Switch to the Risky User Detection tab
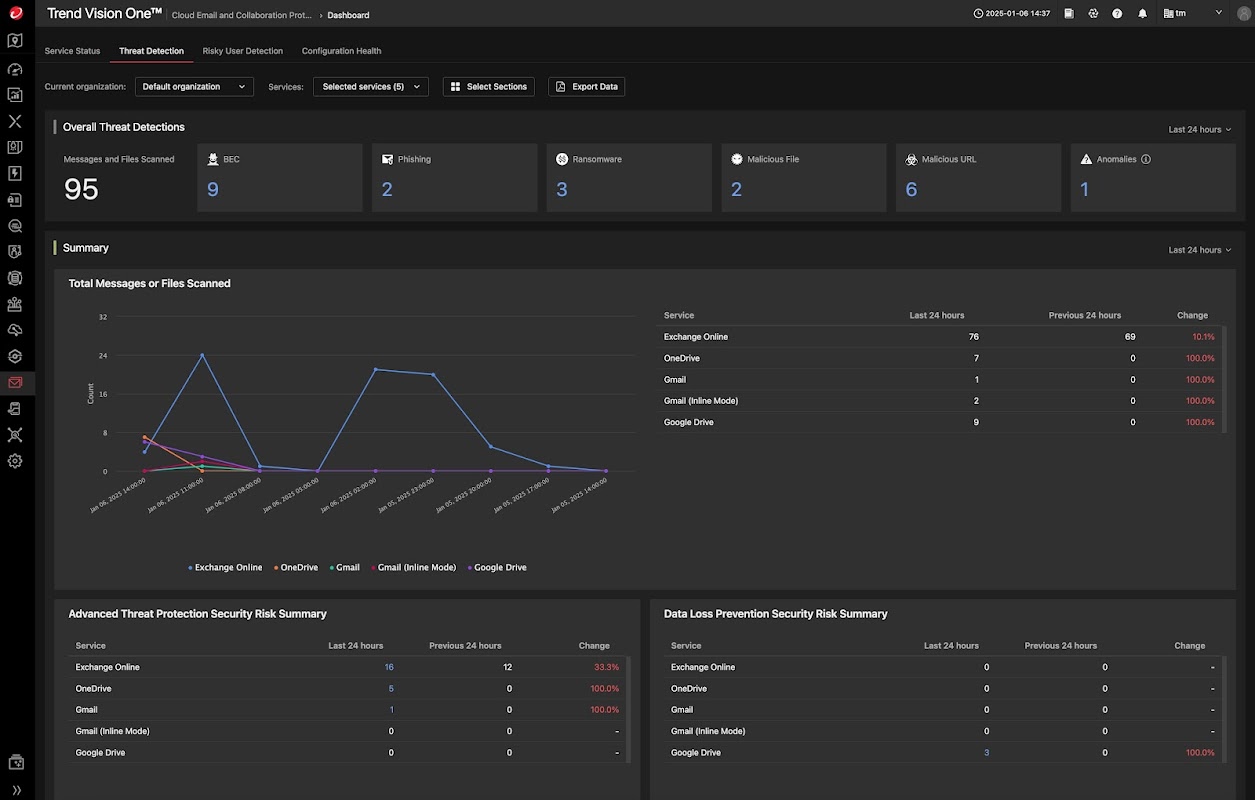The width and height of the screenshot is (1255, 800). (x=242, y=51)
